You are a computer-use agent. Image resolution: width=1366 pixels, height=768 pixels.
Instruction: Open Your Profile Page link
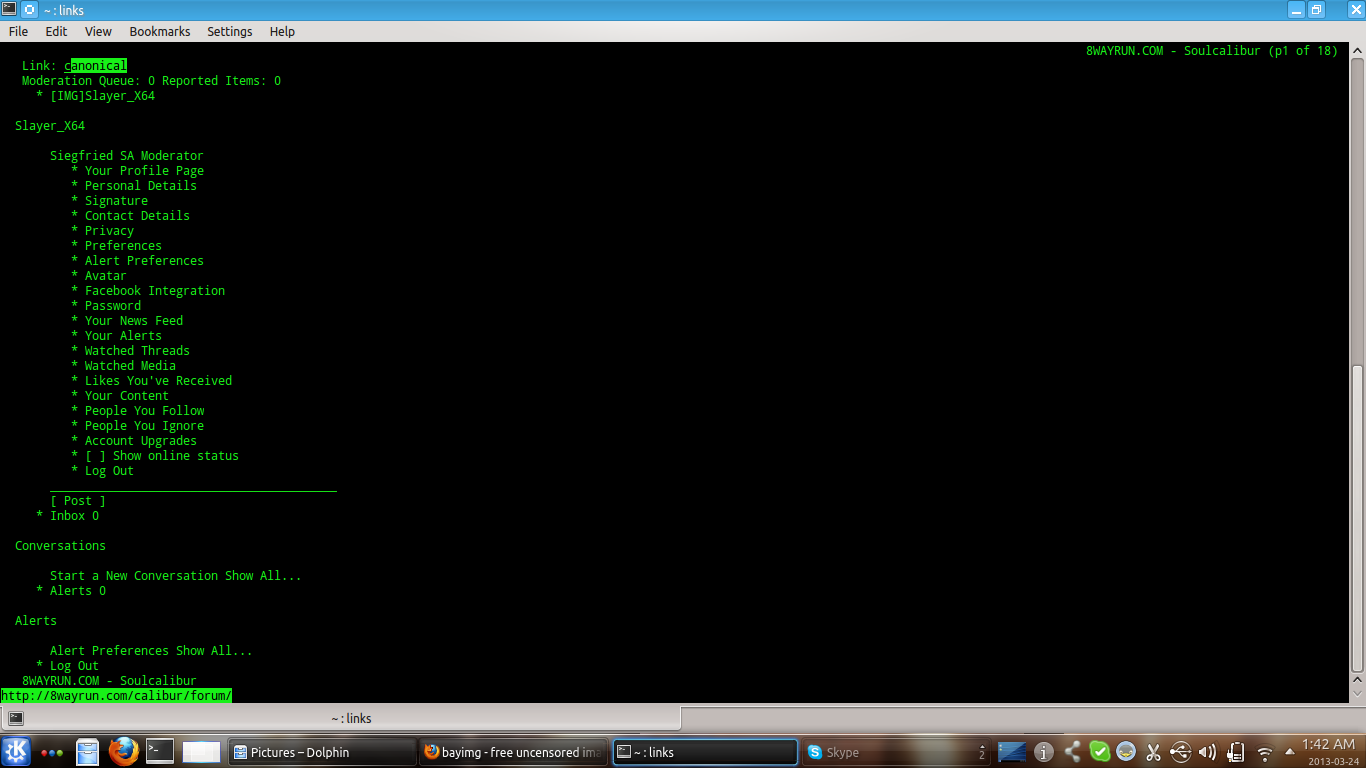coord(144,171)
